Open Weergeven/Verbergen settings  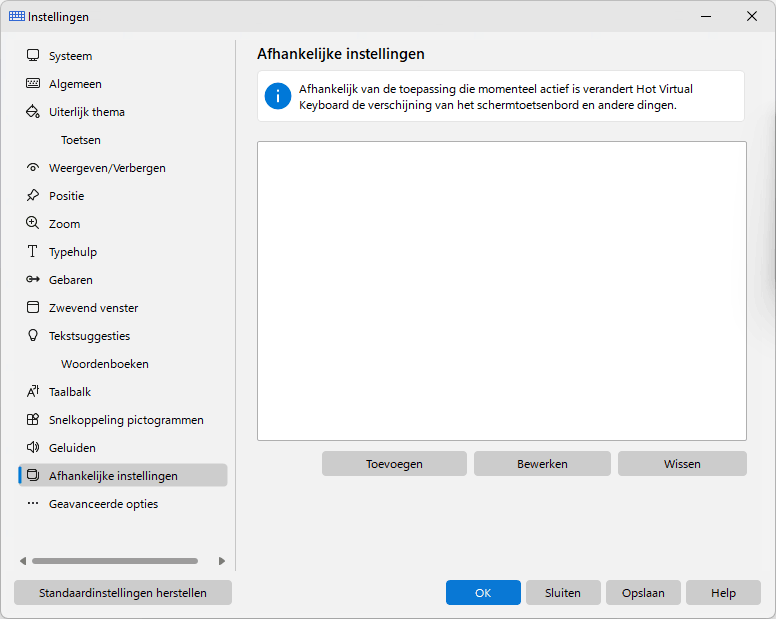pyautogui.click(x=123, y=168)
